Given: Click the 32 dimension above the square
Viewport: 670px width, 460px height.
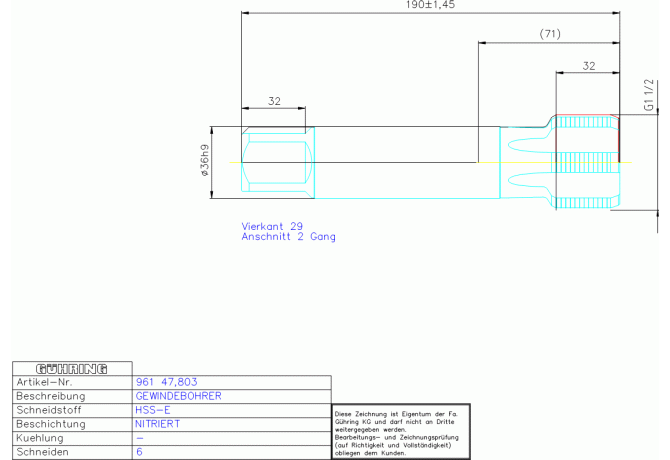Looking at the screenshot, I should (x=274, y=101).
